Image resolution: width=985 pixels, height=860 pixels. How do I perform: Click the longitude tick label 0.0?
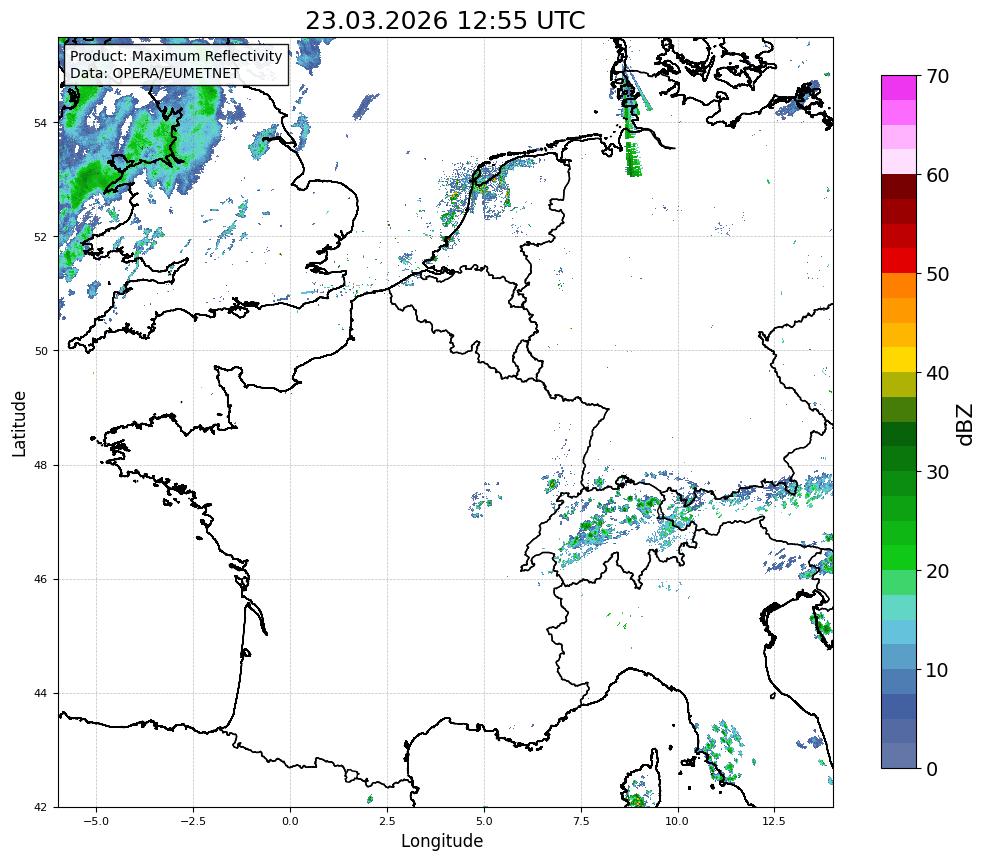[x=290, y=821]
